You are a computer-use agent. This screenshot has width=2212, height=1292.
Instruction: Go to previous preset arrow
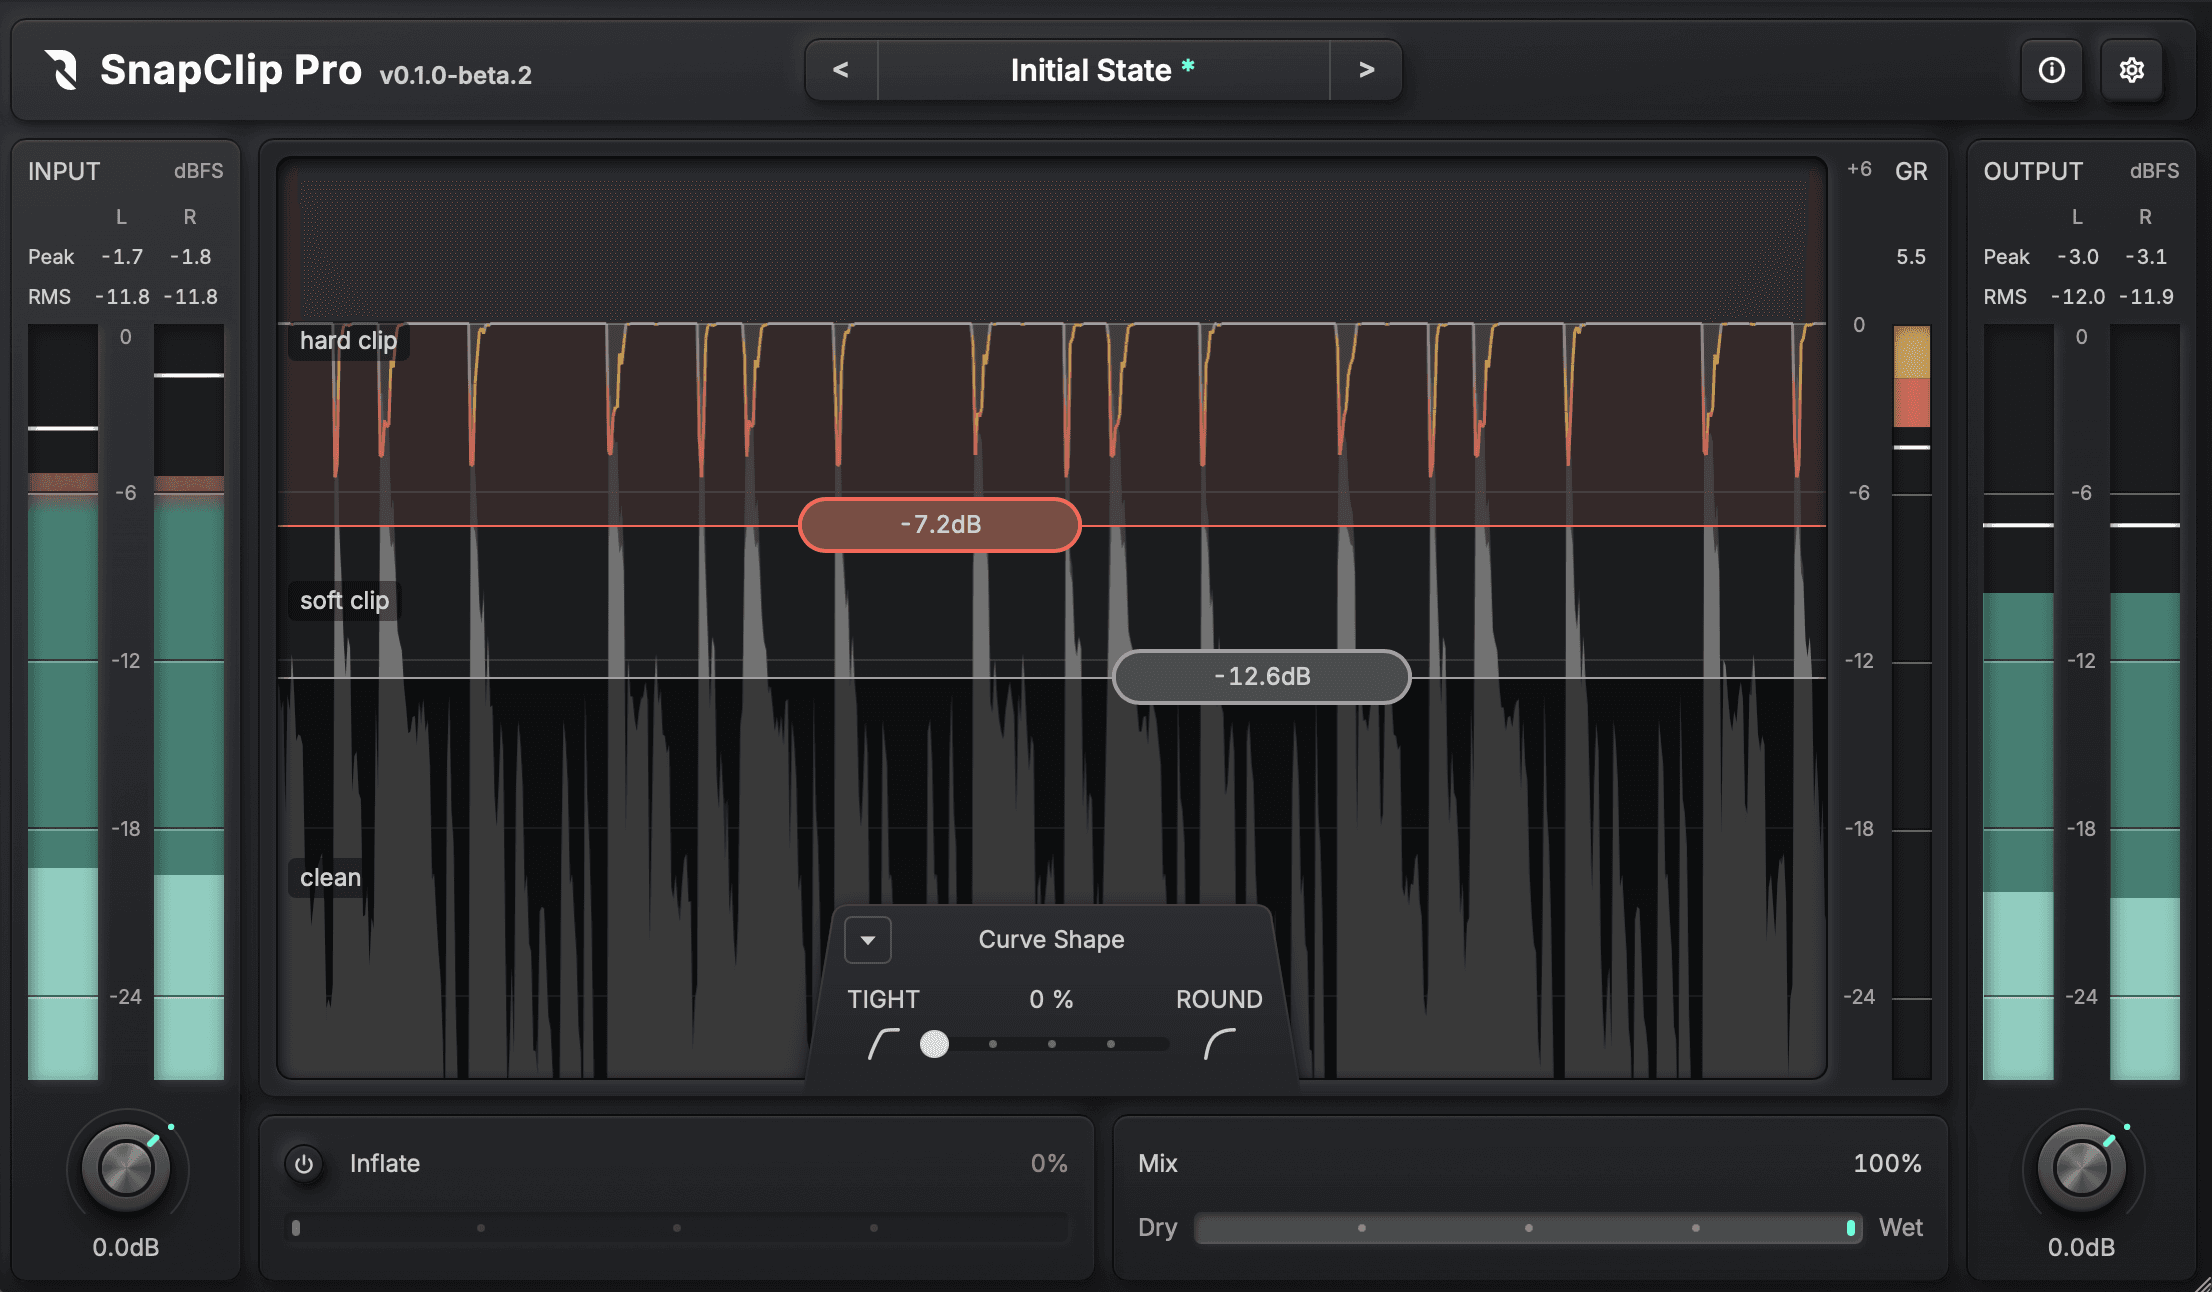point(841,70)
